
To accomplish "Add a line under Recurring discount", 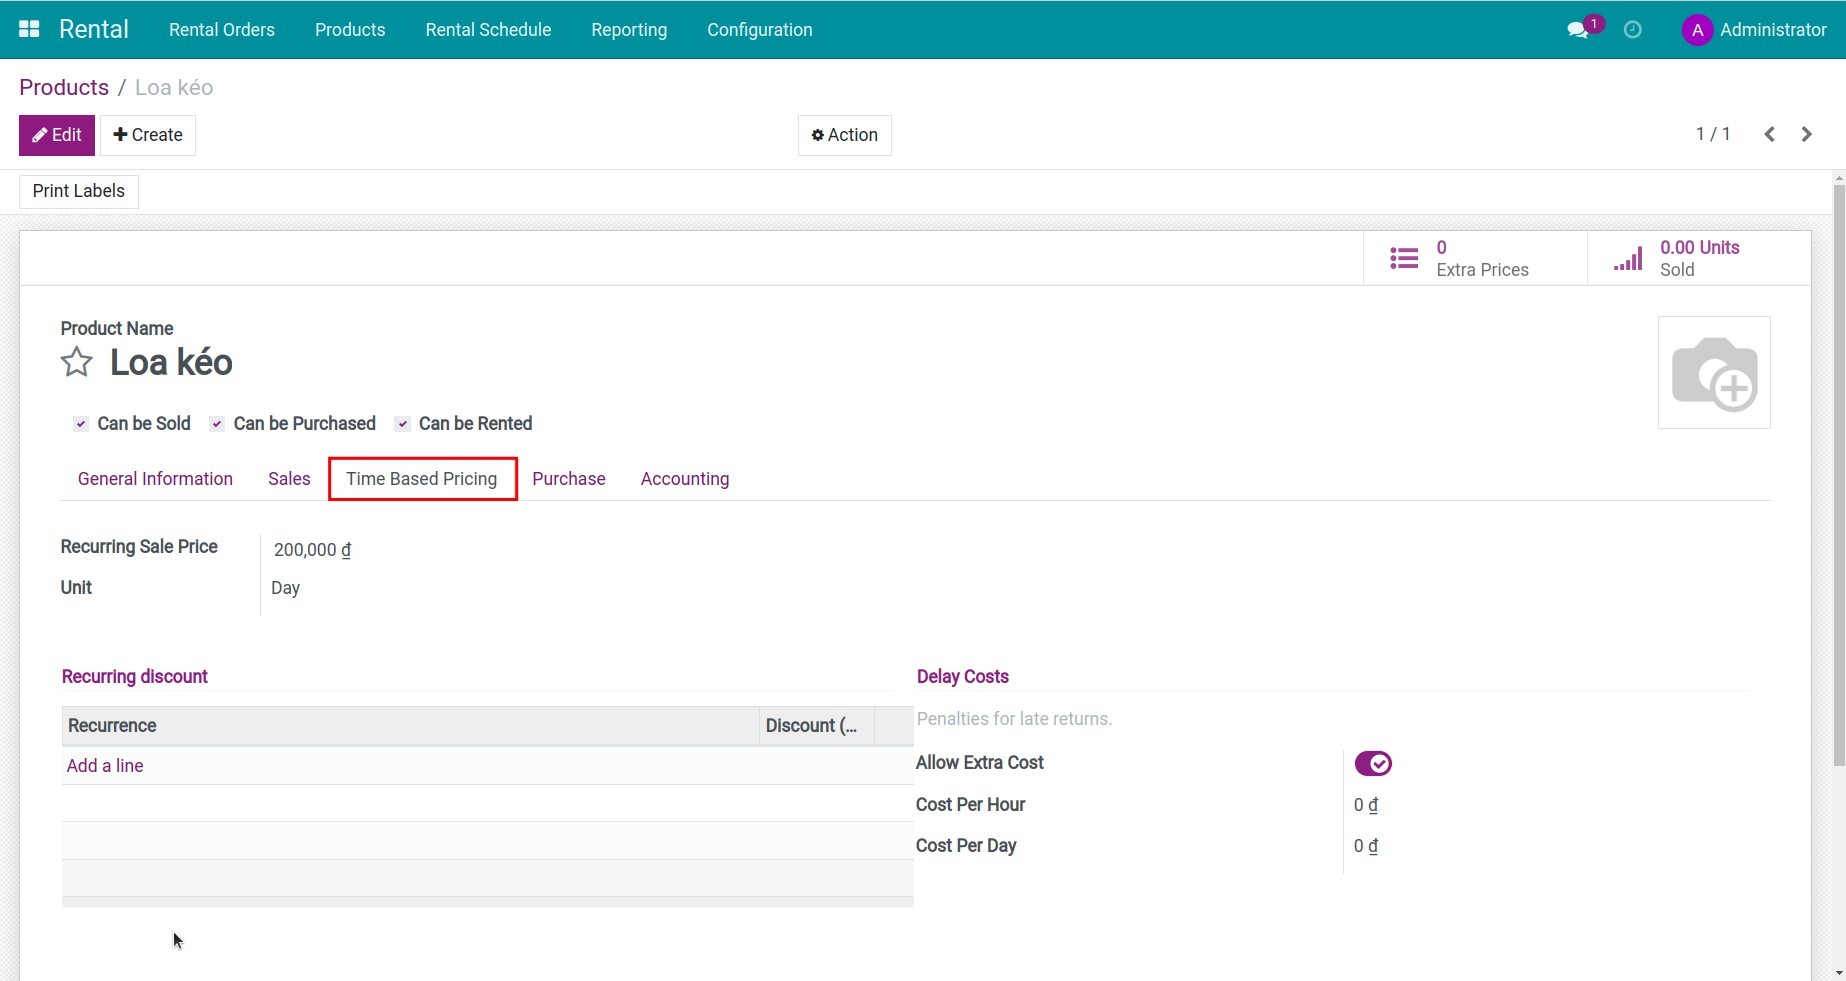I will click(x=104, y=765).
